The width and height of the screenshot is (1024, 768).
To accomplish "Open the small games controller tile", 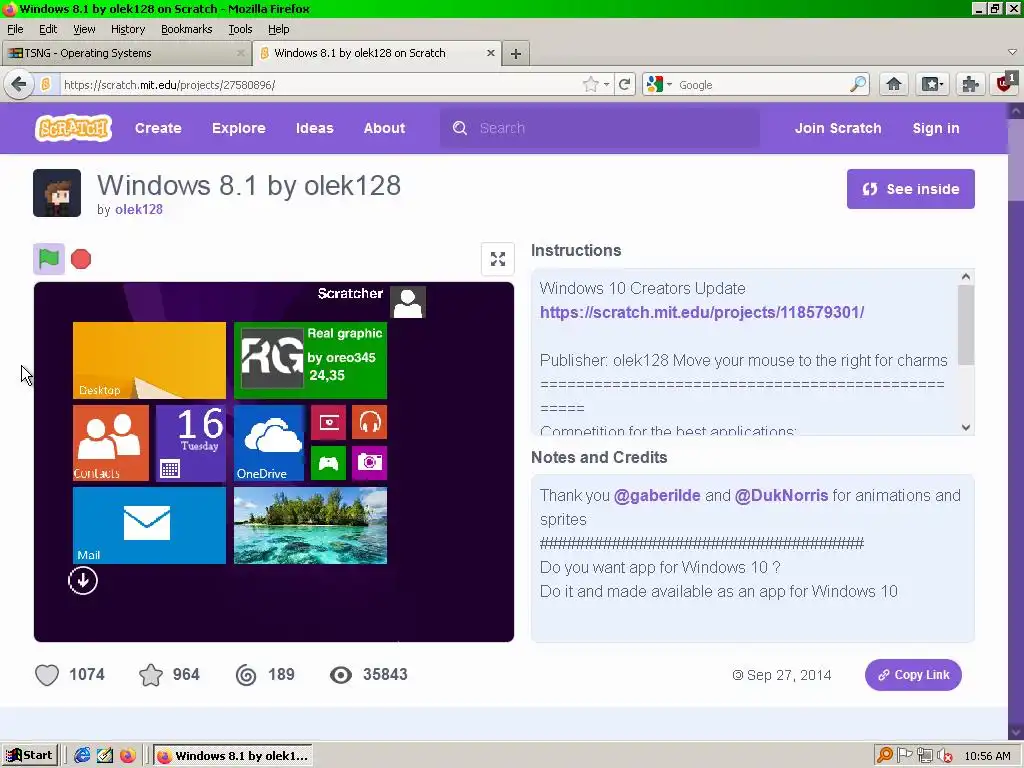I will [328, 463].
